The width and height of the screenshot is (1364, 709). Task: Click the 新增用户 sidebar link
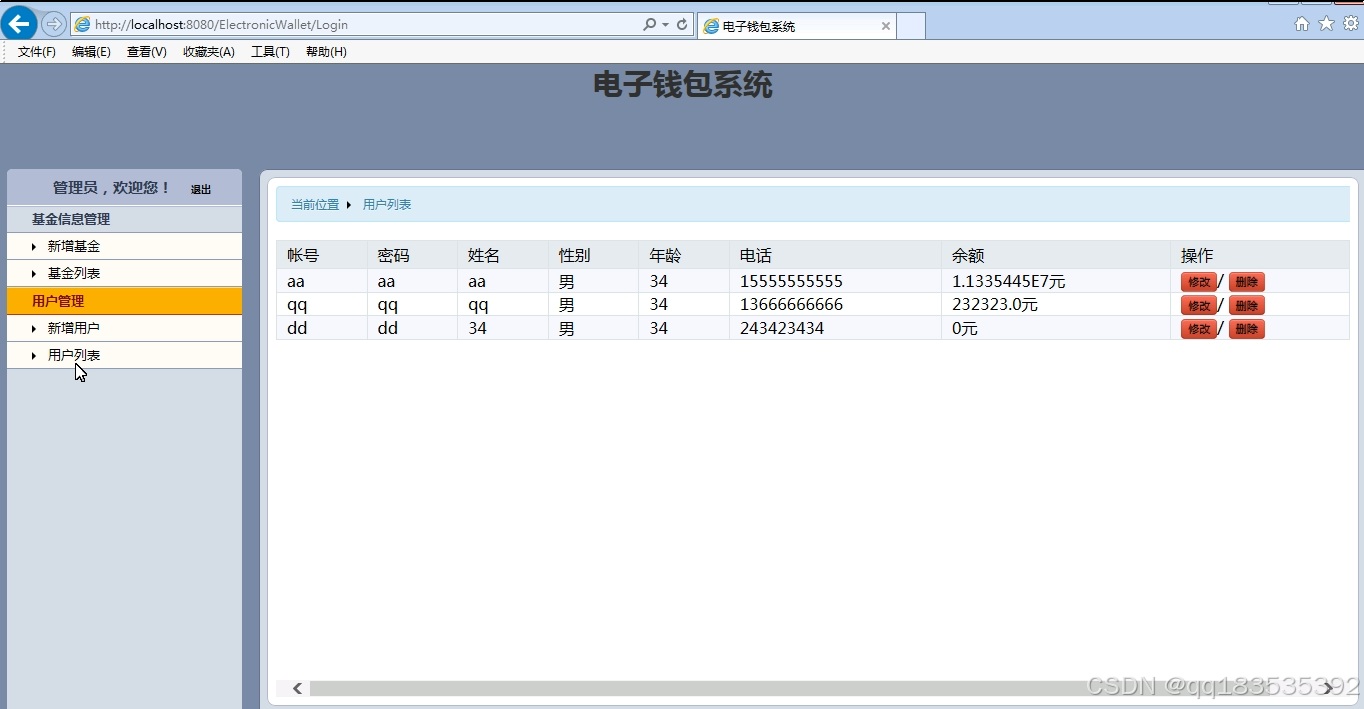tap(75, 327)
